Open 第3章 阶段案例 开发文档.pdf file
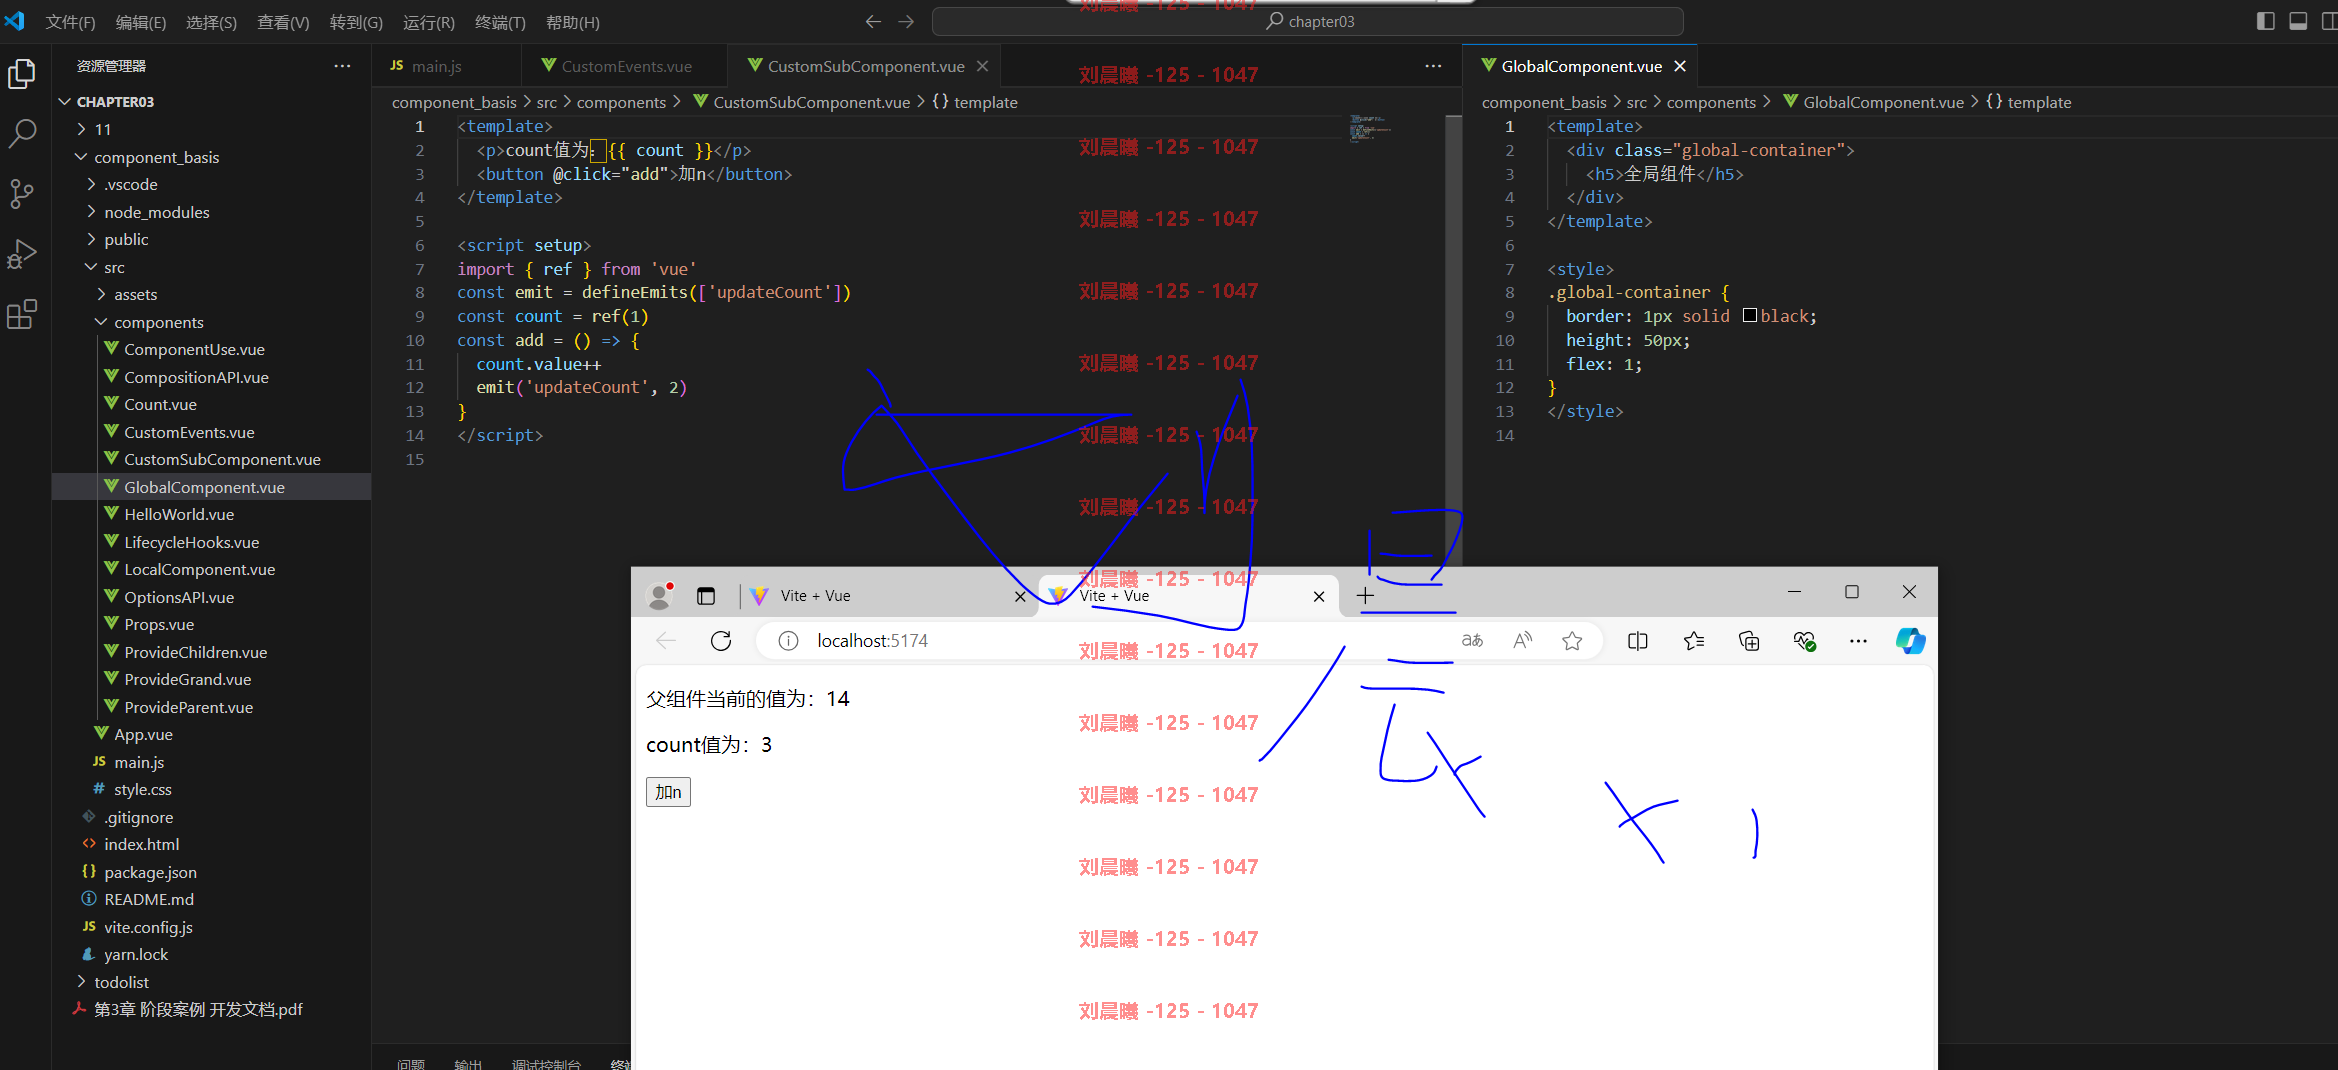This screenshot has height=1070, width=2338. click(x=198, y=1009)
